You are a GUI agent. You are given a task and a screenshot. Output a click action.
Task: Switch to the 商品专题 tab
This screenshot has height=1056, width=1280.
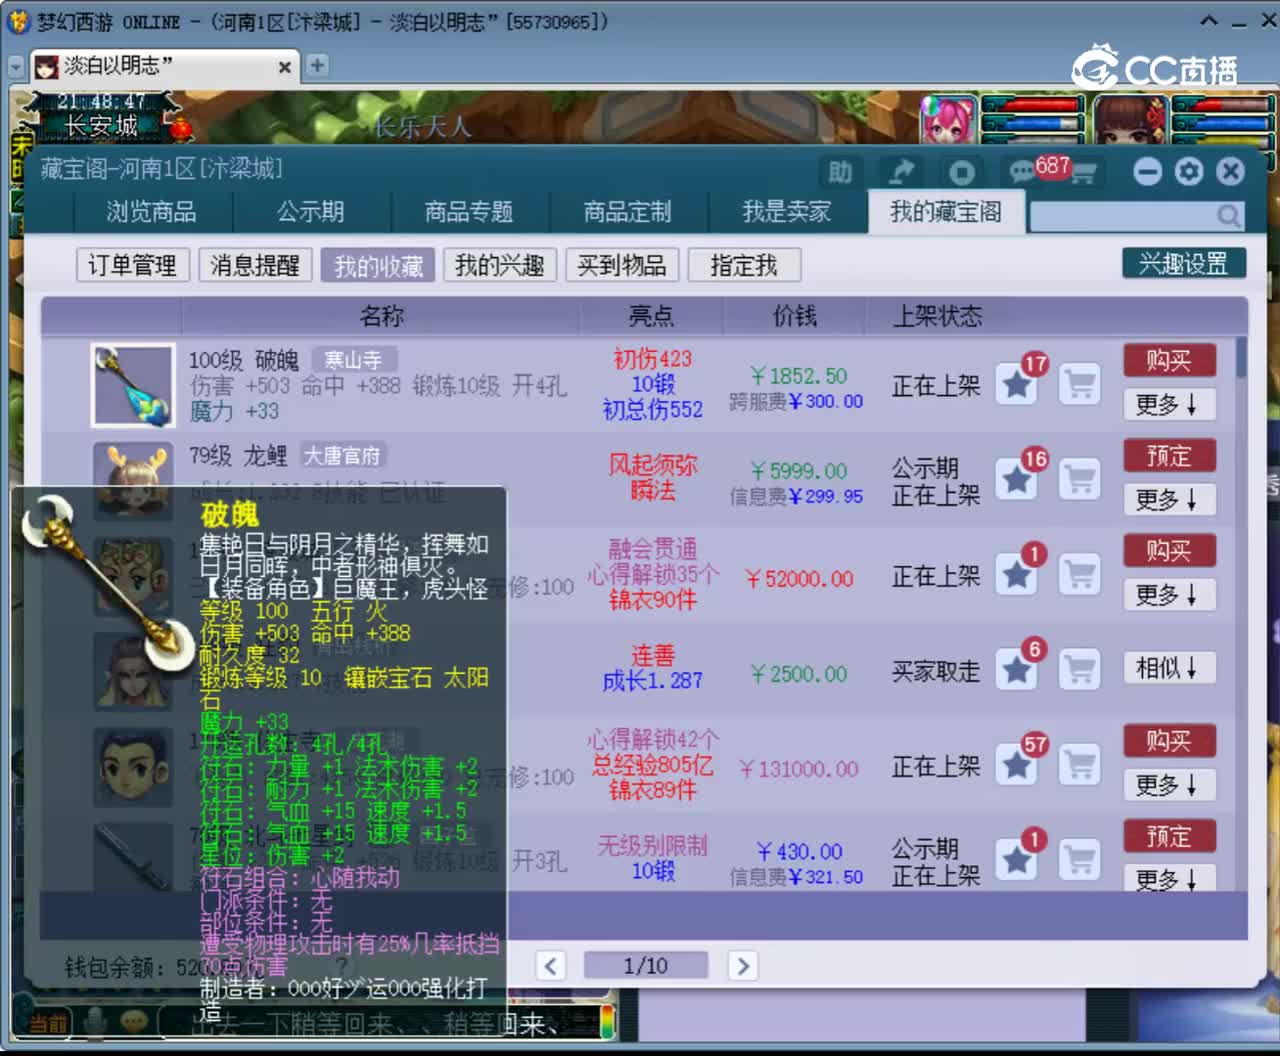(x=469, y=212)
